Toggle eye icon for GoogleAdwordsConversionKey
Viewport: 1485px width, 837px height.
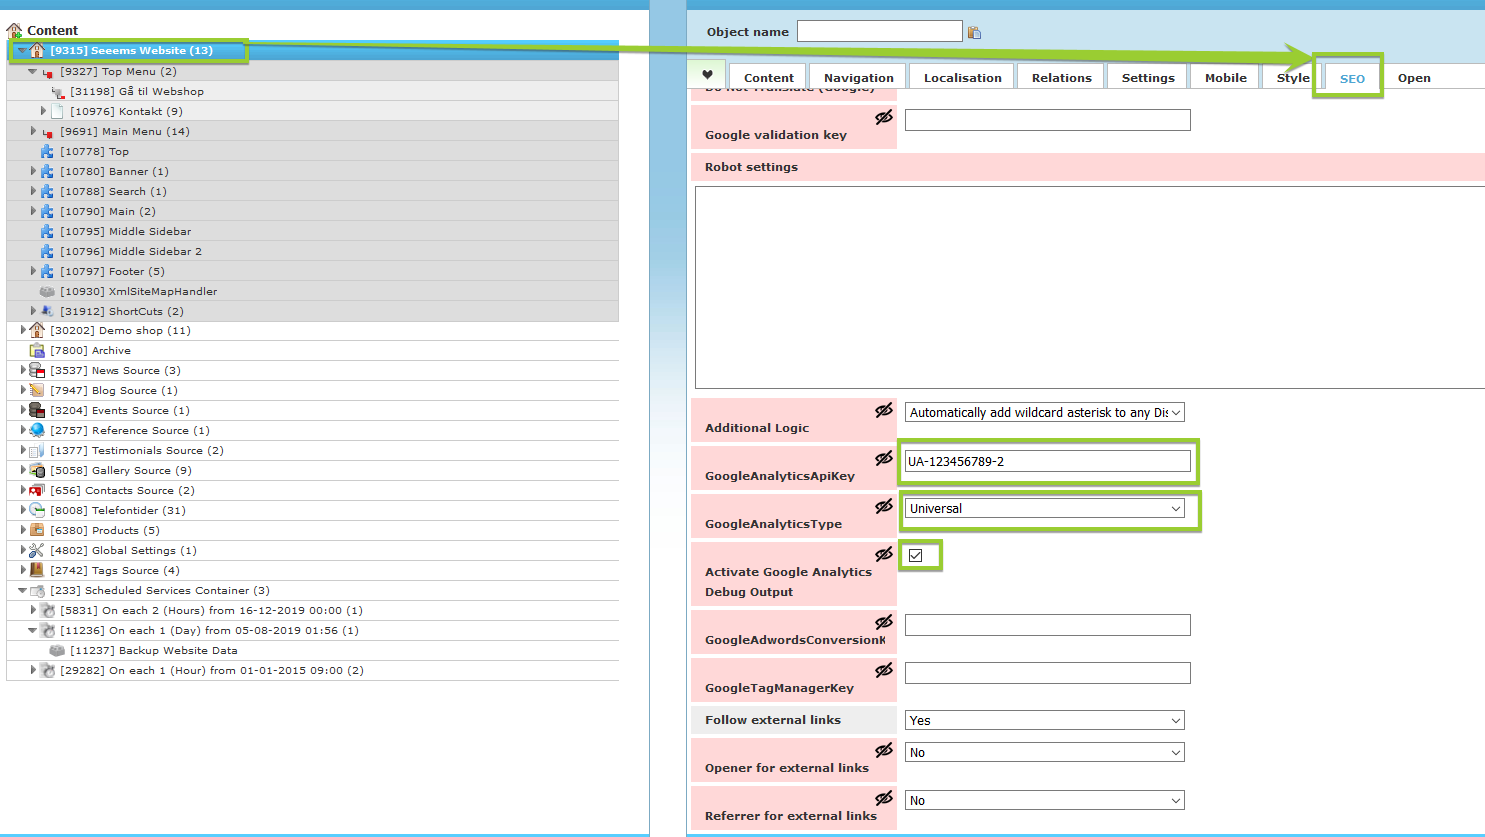[884, 622]
